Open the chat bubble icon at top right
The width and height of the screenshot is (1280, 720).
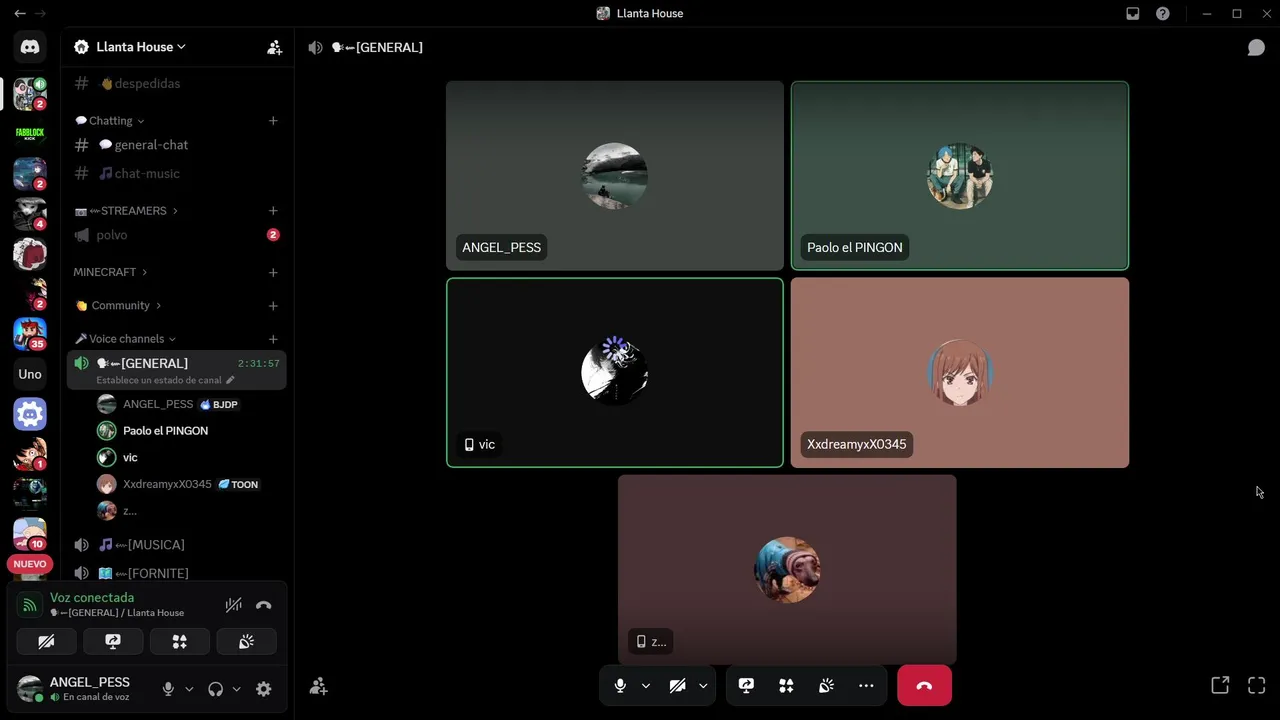(1256, 48)
